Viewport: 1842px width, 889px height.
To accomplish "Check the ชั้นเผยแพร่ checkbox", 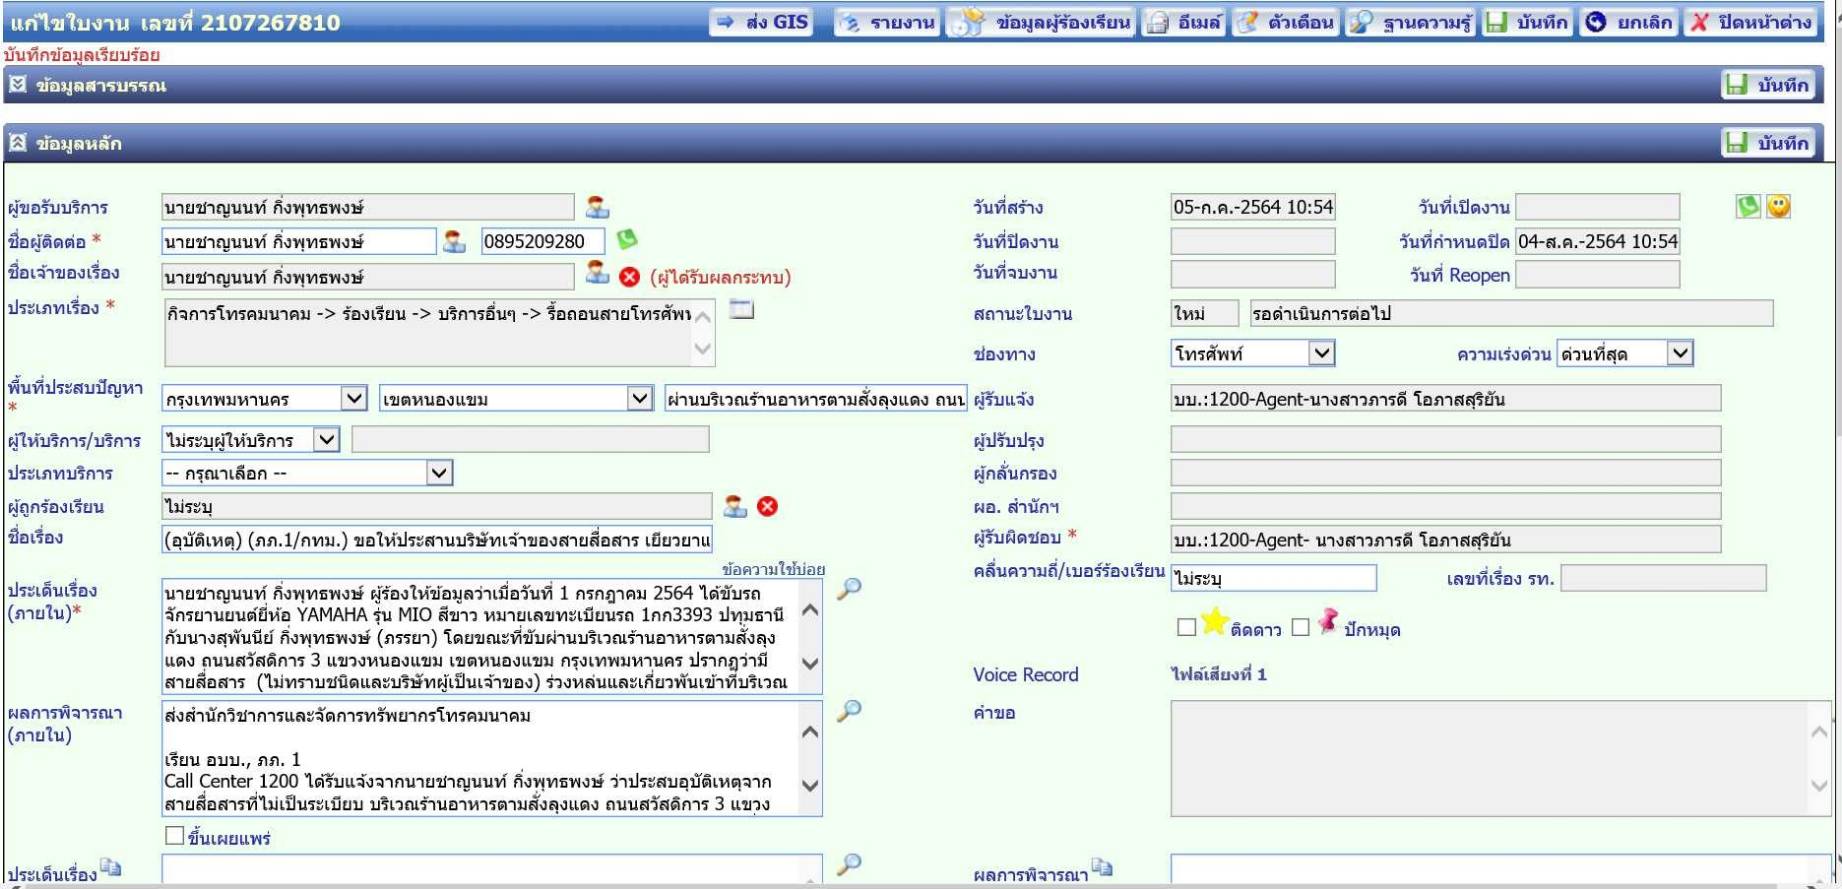I will click(175, 835).
